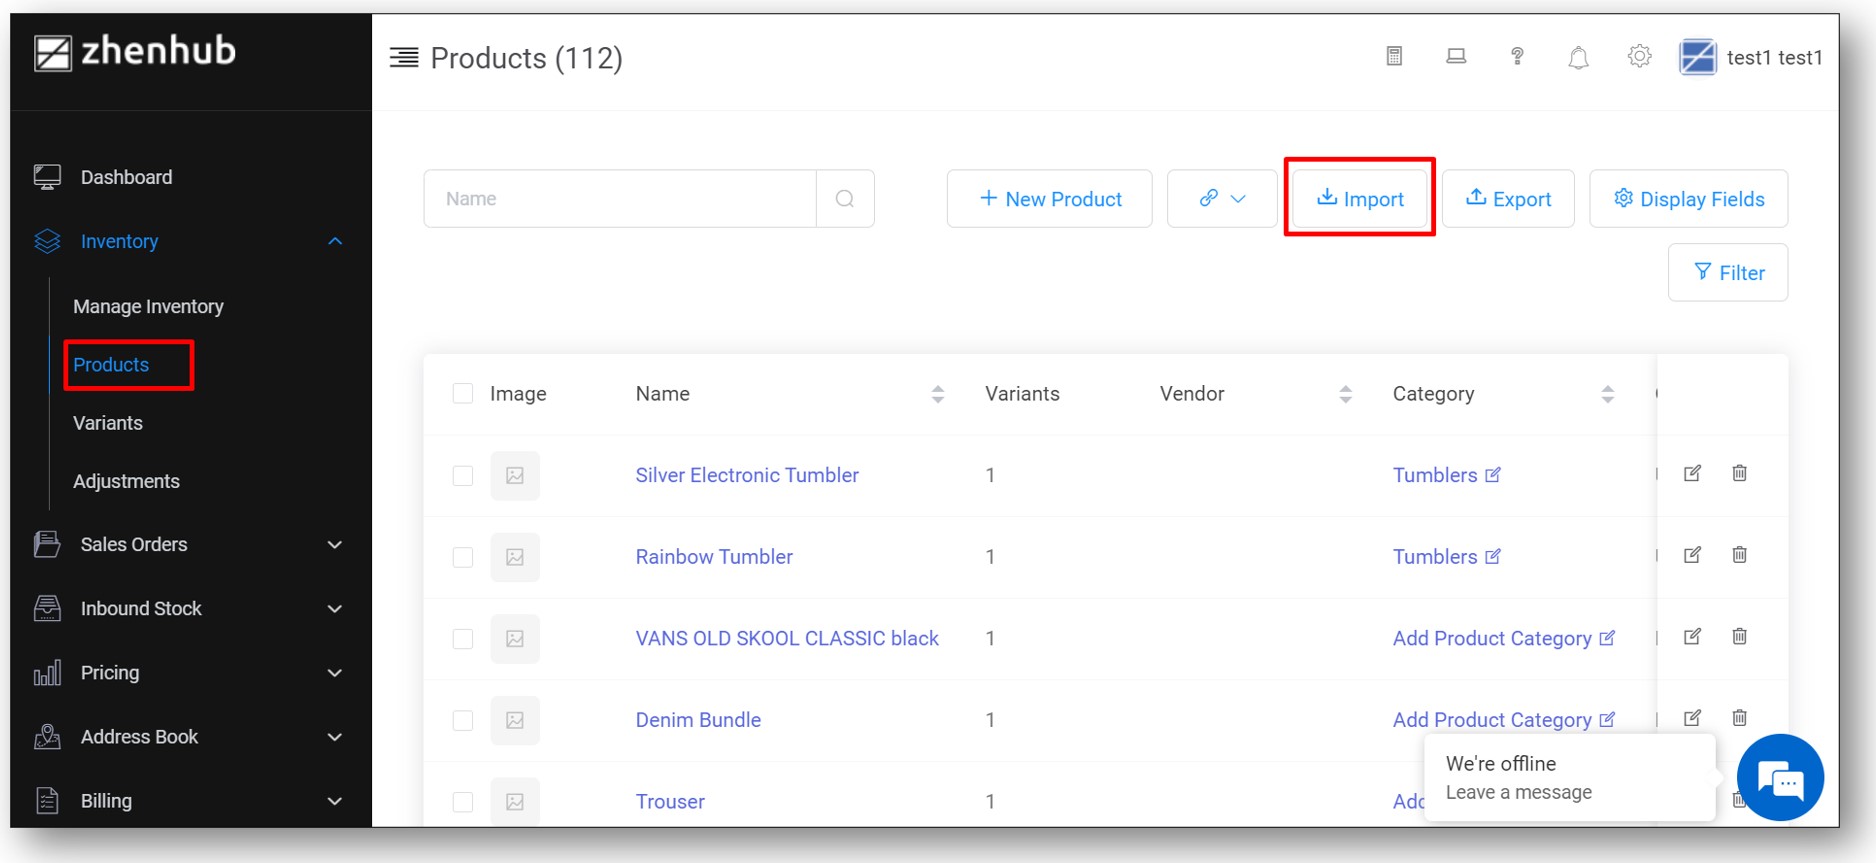Click the search magnifier icon

845,199
